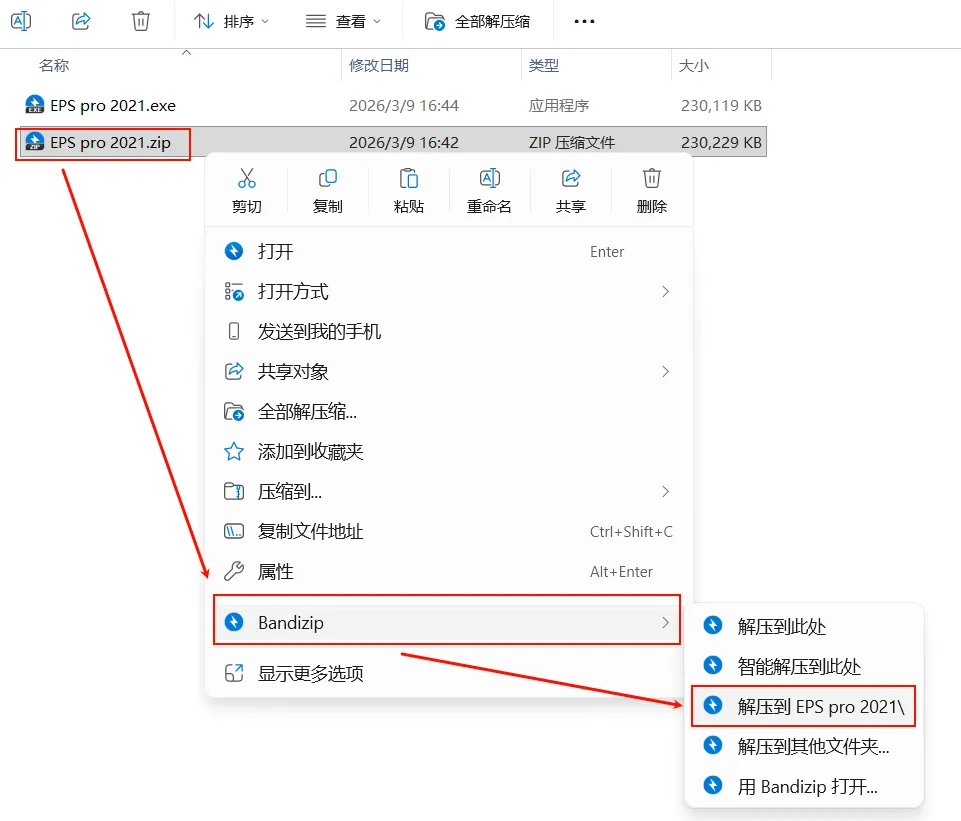Click the 230,229 KB size cell
The image size is (961, 821).
(721, 142)
